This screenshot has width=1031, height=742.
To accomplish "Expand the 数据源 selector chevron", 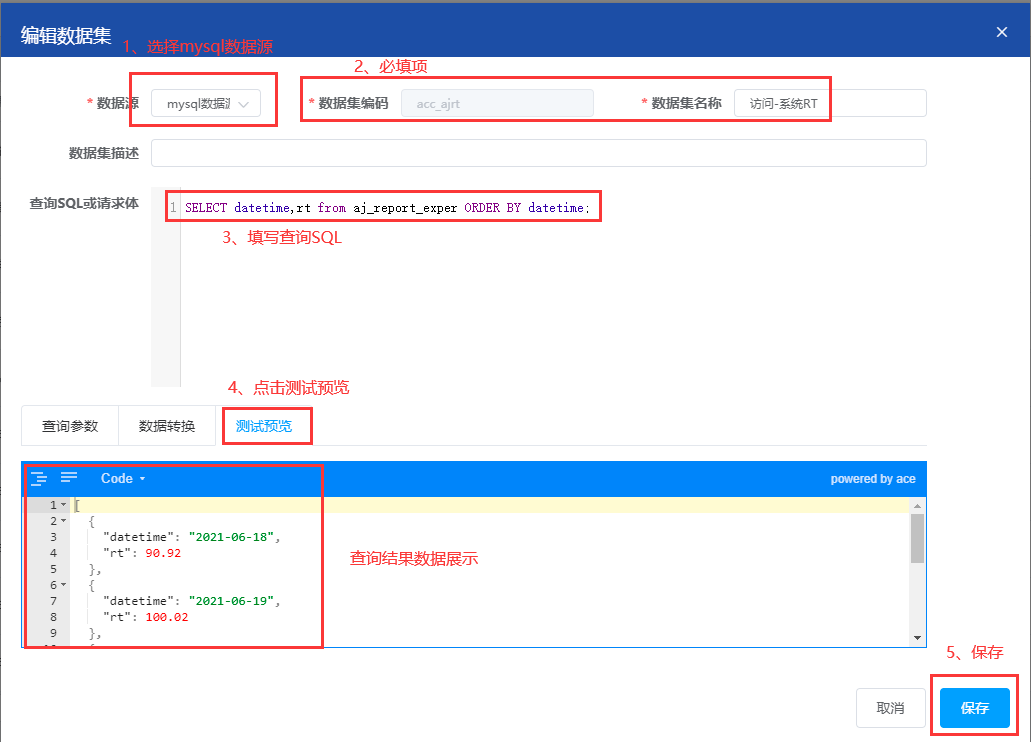I will (243, 102).
